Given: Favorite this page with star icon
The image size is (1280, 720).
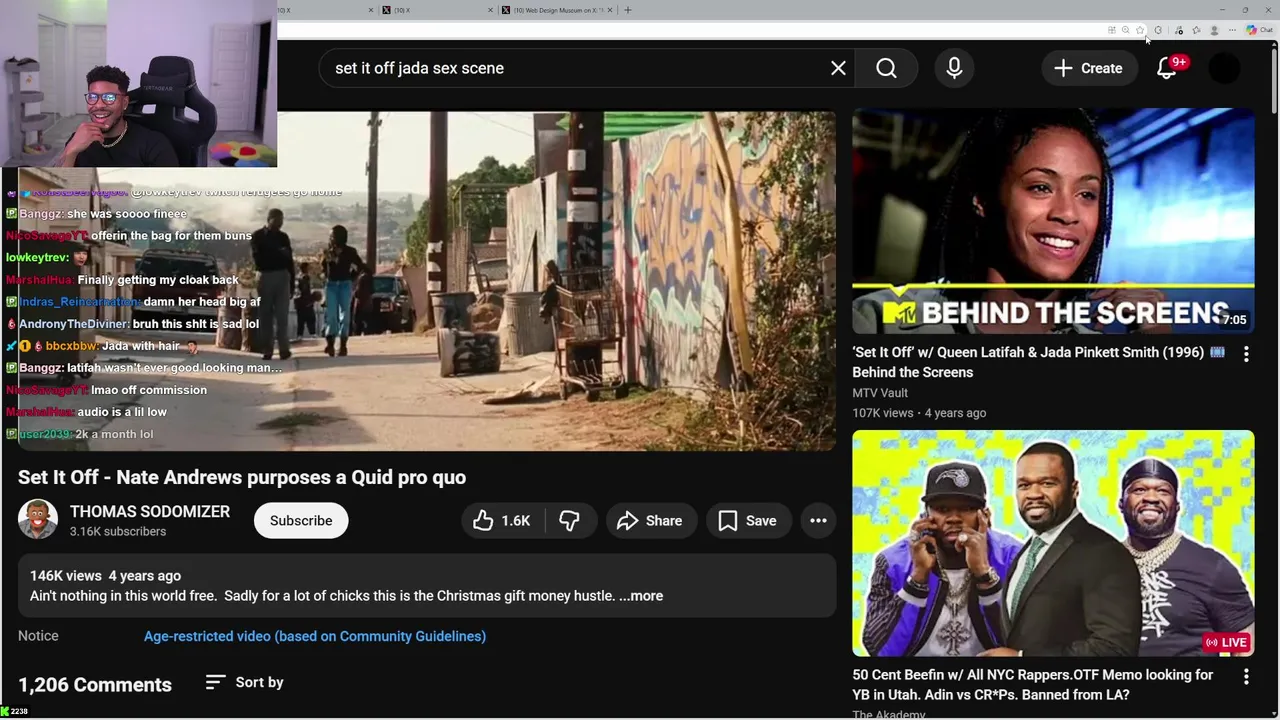Looking at the screenshot, I should click(x=1140, y=30).
